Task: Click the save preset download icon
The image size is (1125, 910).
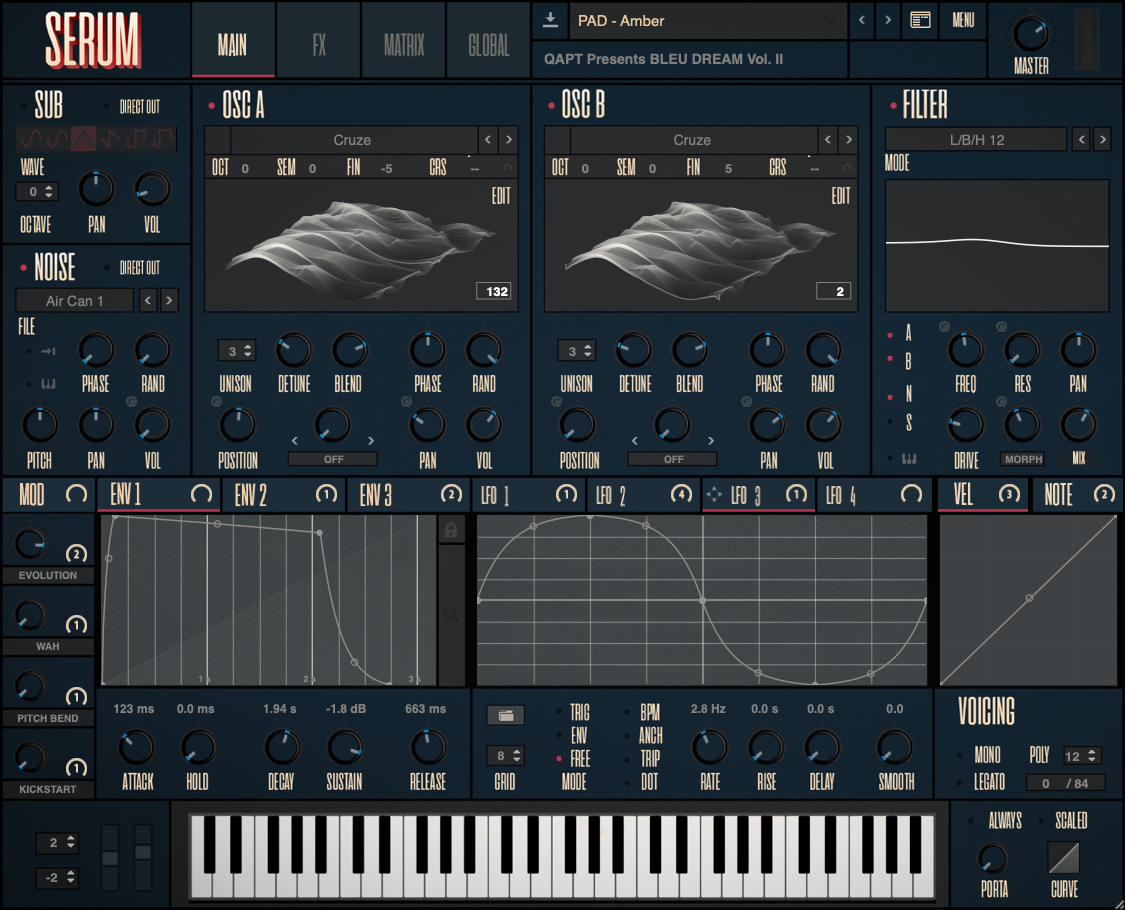Action: (x=550, y=20)
